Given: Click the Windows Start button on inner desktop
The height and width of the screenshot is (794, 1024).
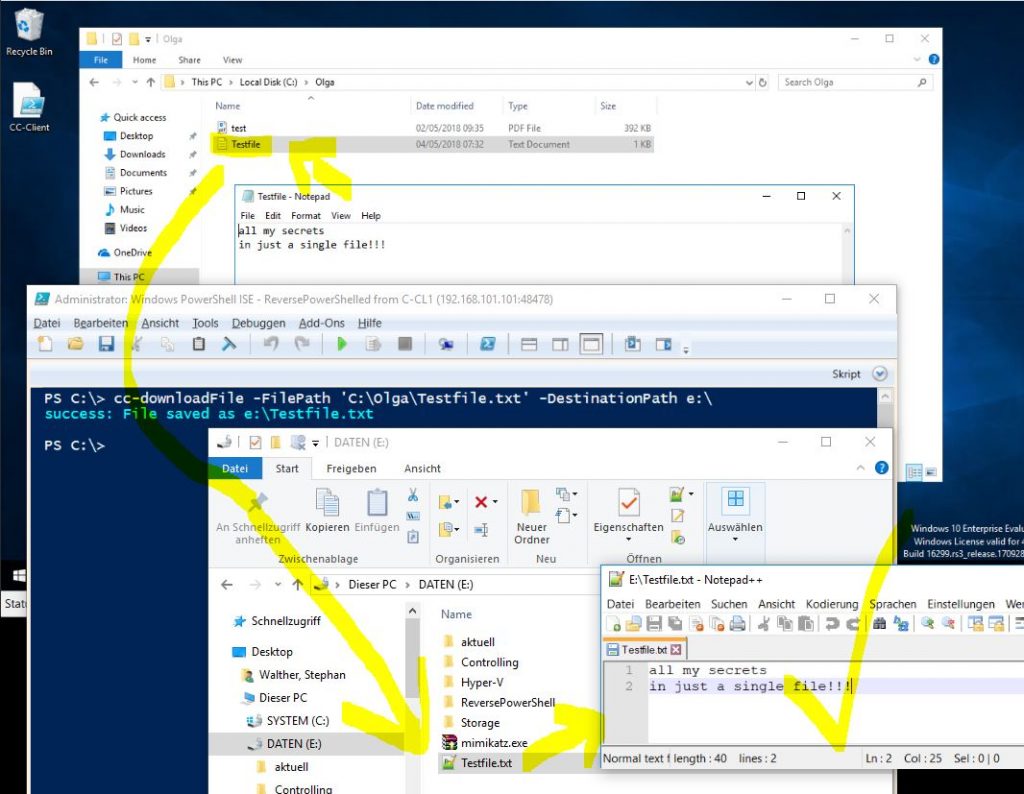Looking at the screenshot, I should pyautogui.click(x=19, y=575).
